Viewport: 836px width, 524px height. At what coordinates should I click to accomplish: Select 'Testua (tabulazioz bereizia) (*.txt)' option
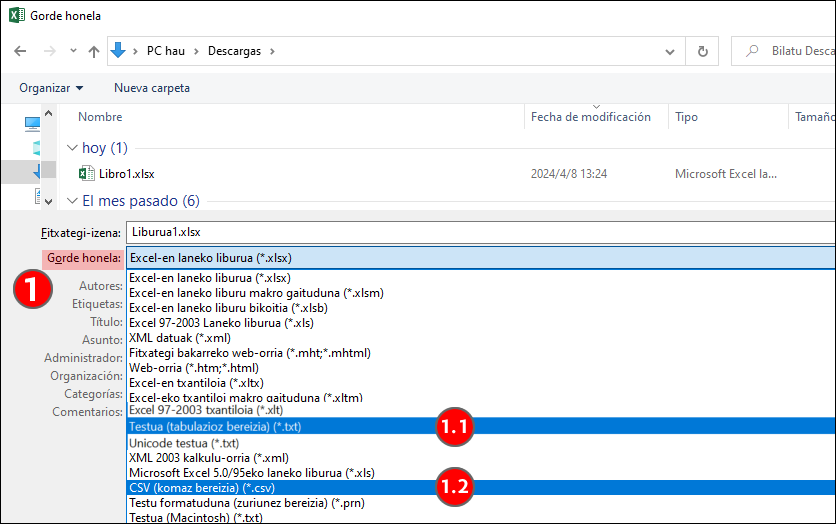(x=215, y=427)
